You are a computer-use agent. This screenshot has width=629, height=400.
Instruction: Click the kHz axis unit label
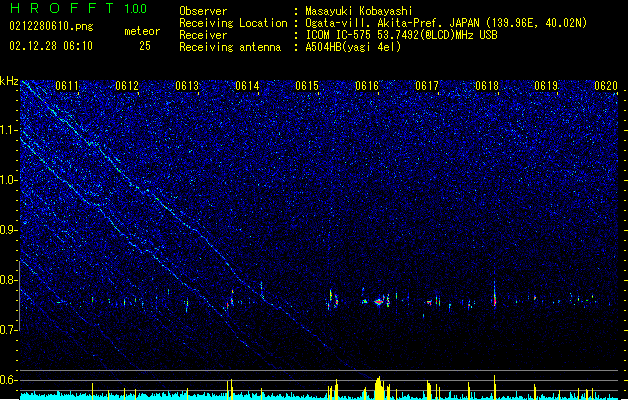click(9, 81)
